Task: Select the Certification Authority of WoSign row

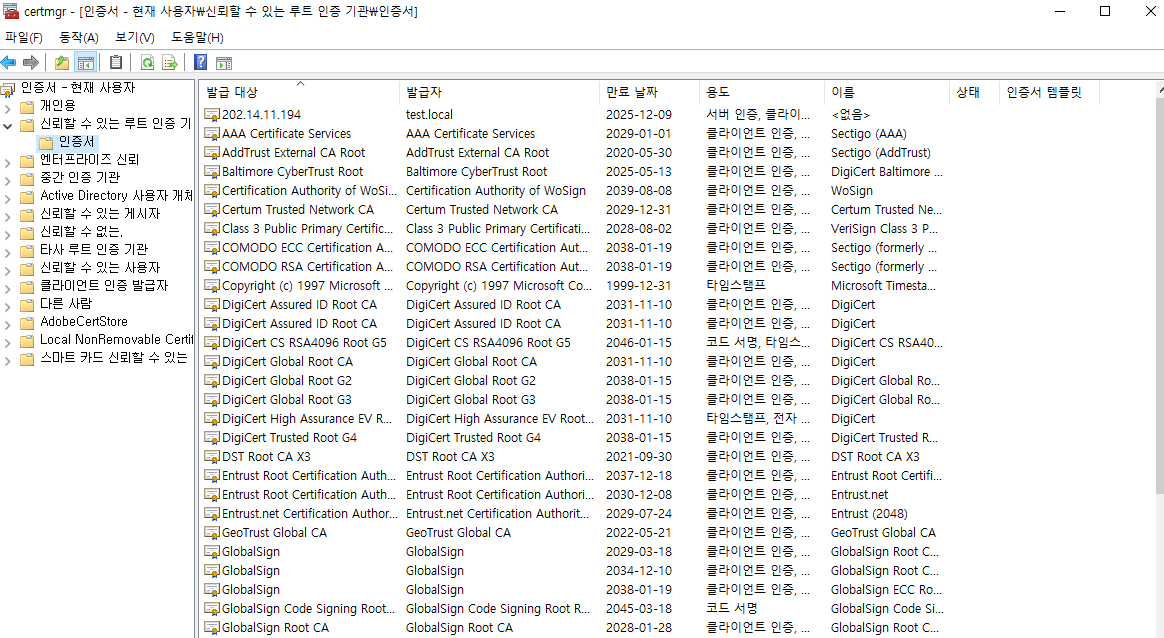Action: click(573, 191)
